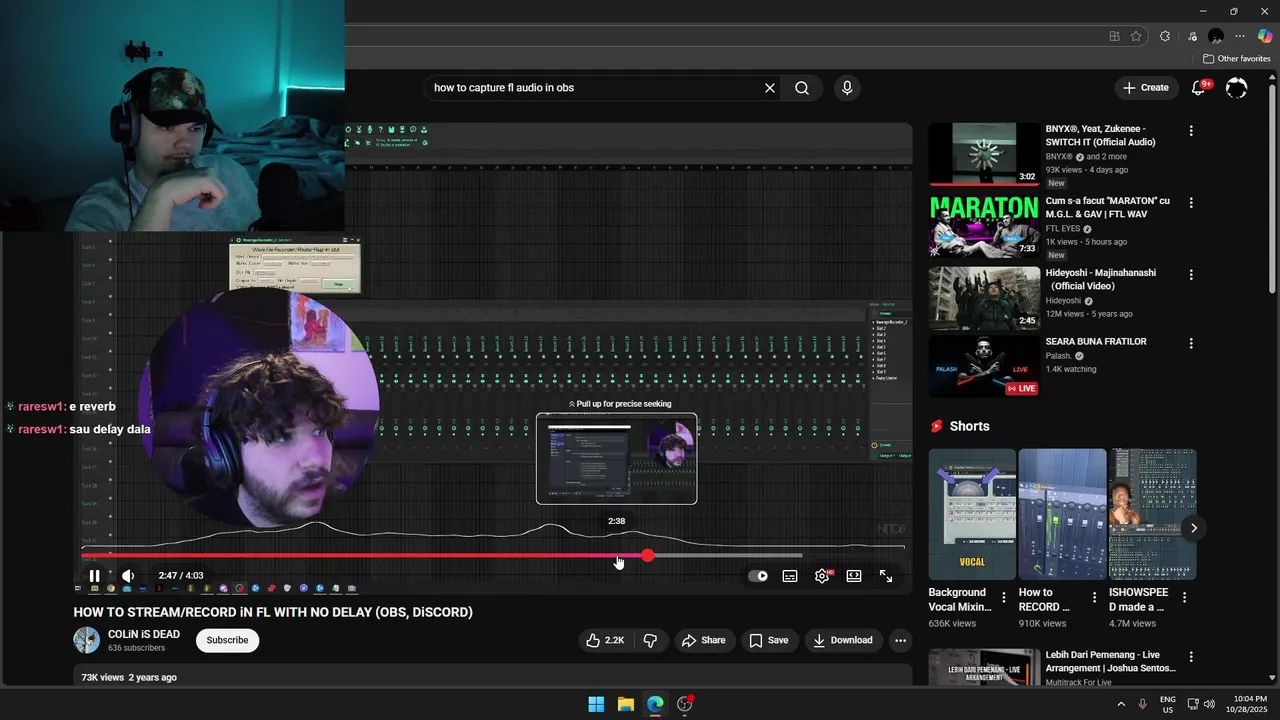Expand description at '73K views 2 years ago'
1280x720 pixels.
point(129,678)
